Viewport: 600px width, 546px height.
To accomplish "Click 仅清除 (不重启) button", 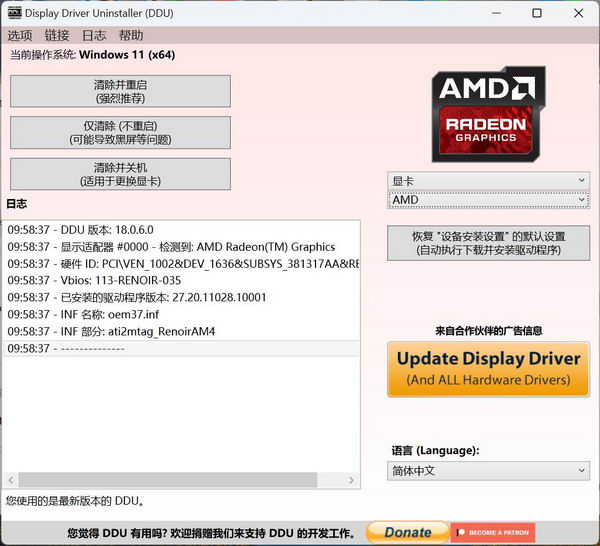I will tap(121, 132).
